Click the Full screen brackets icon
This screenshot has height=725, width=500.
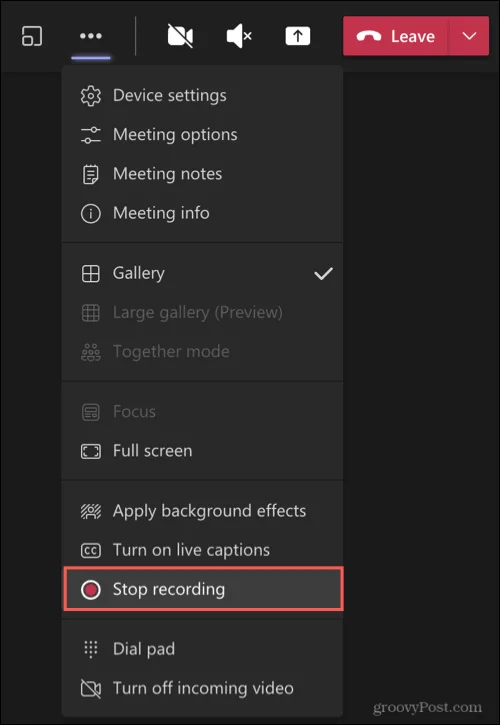click(x=90, y=451)
